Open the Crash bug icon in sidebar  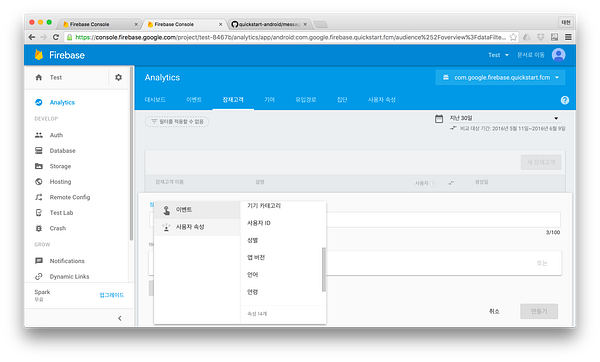[39, 228]
